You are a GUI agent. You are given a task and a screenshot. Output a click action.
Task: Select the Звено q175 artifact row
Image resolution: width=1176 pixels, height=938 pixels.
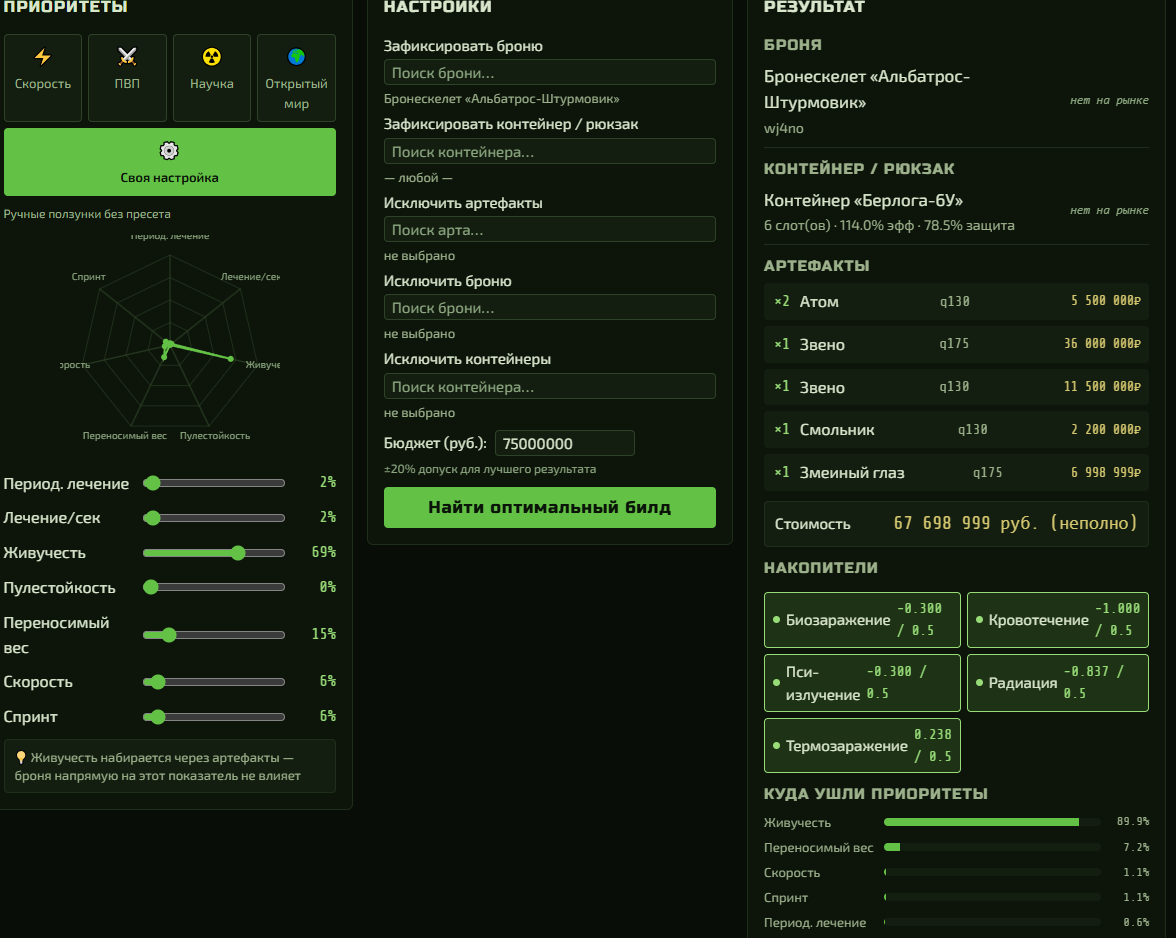click(x=956, y=344)
